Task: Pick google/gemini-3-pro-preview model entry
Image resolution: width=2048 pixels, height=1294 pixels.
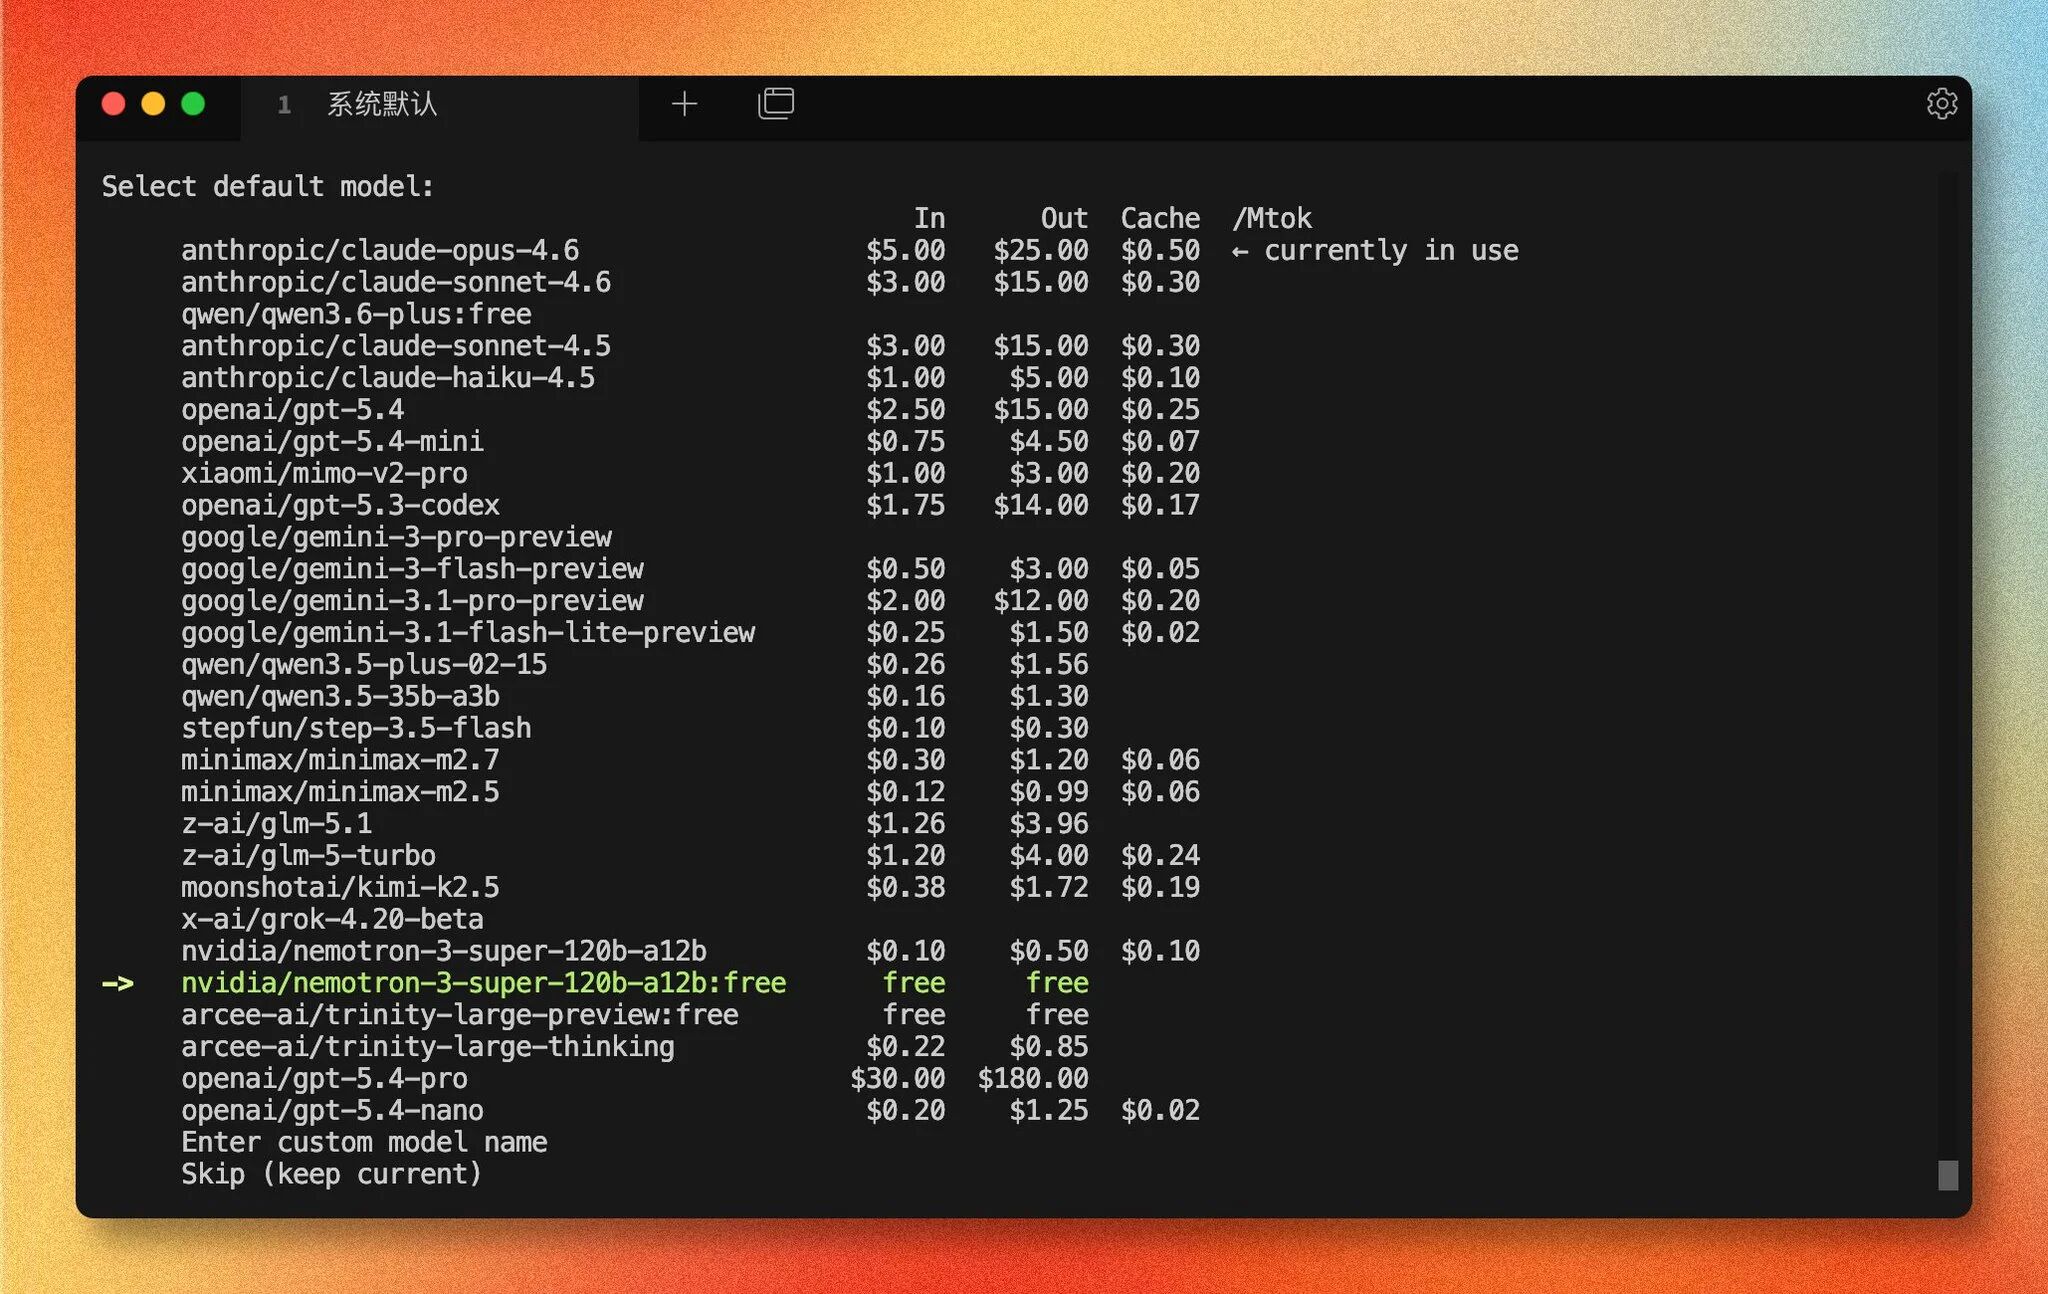Action: click(x=396, y=537)
